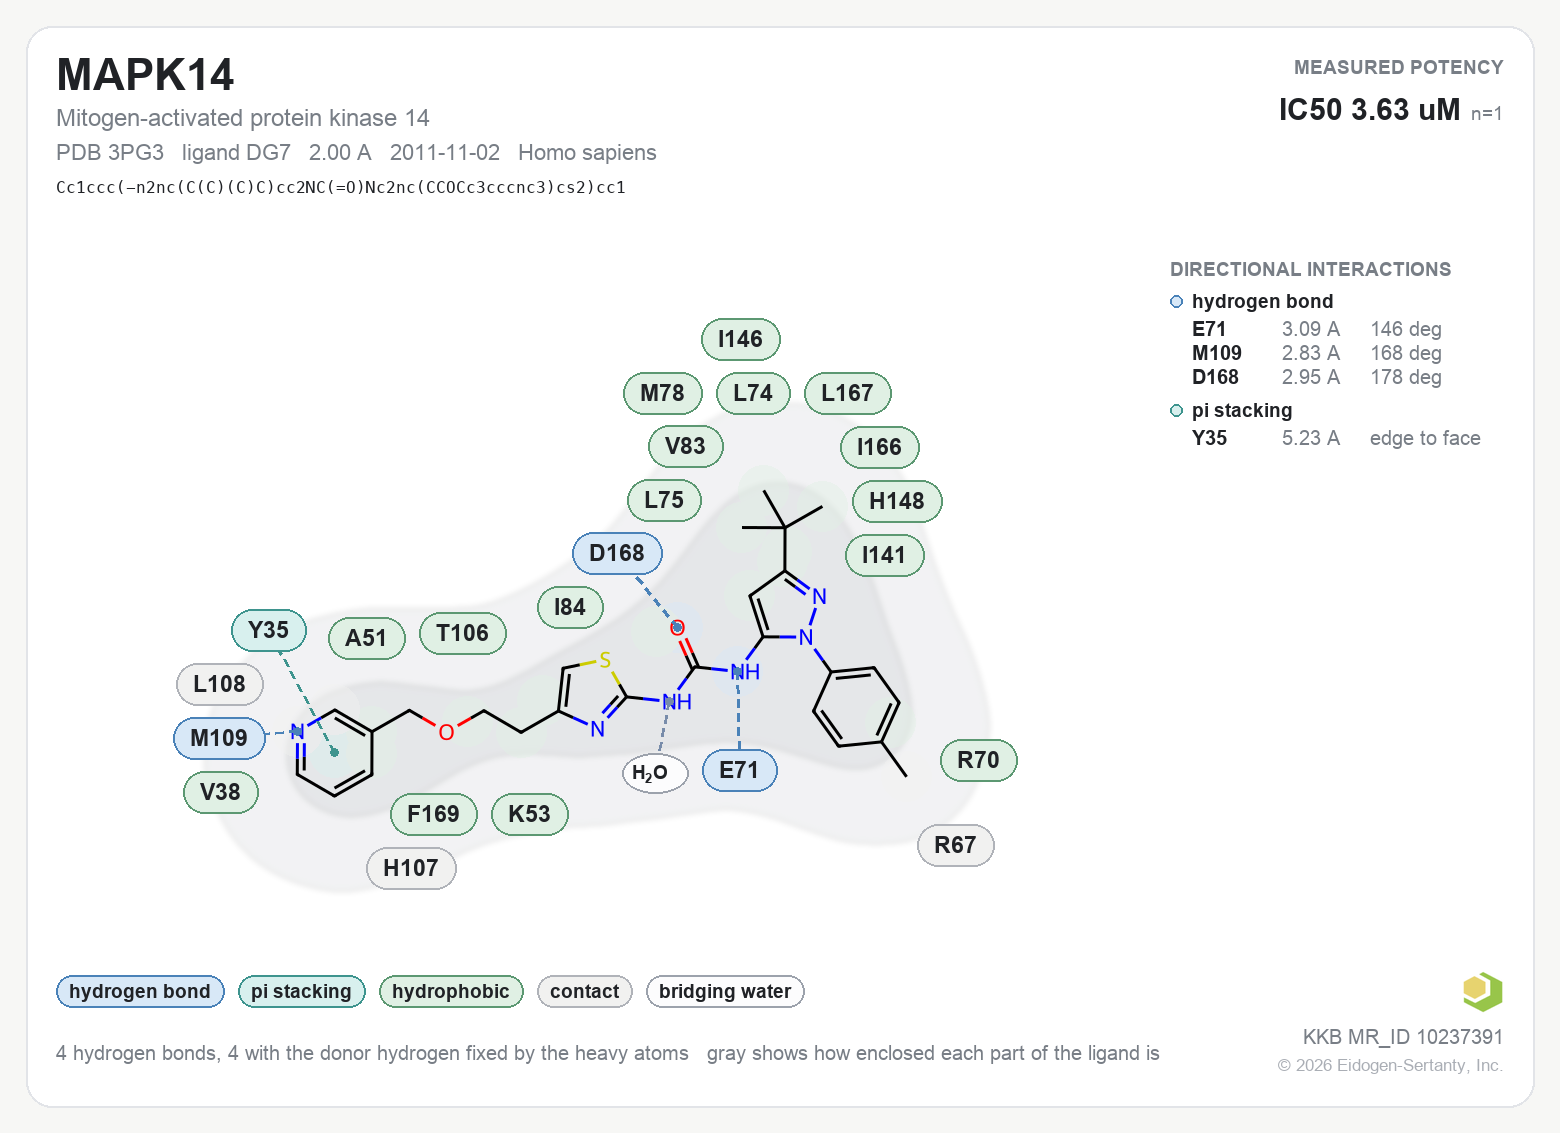Select residue A51 bubble

366,638
